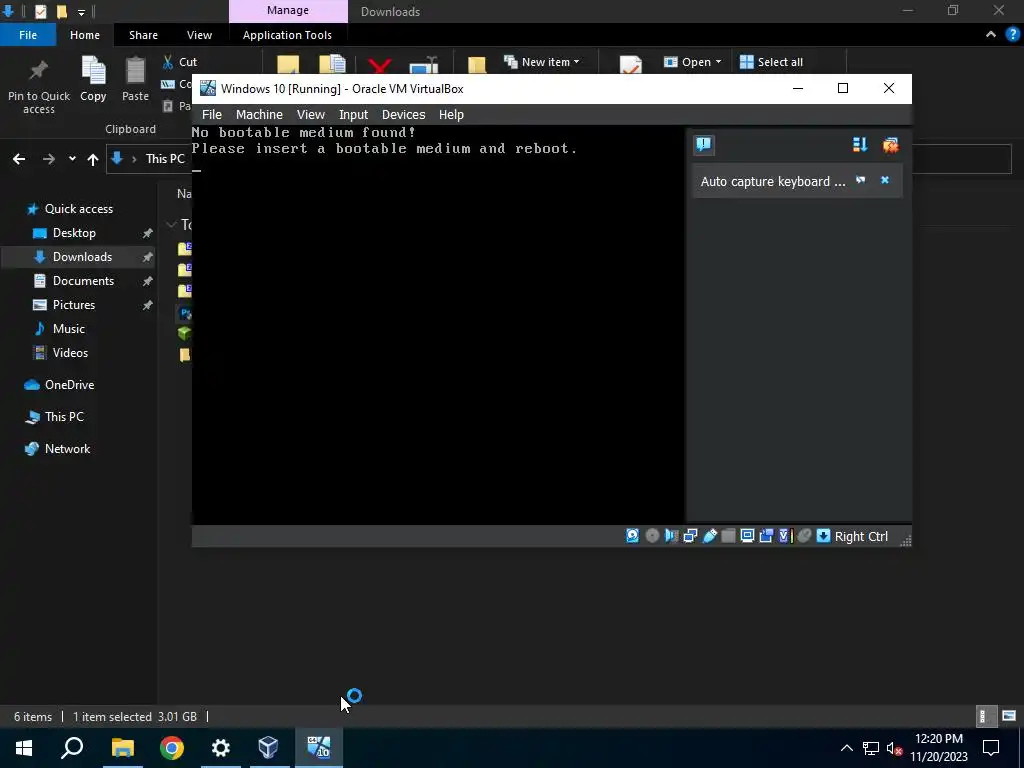This screenshot has width=1024, height=768.
Task: Click the USB devices indicator in VirtualBox status bar
Action: [709, 536]
